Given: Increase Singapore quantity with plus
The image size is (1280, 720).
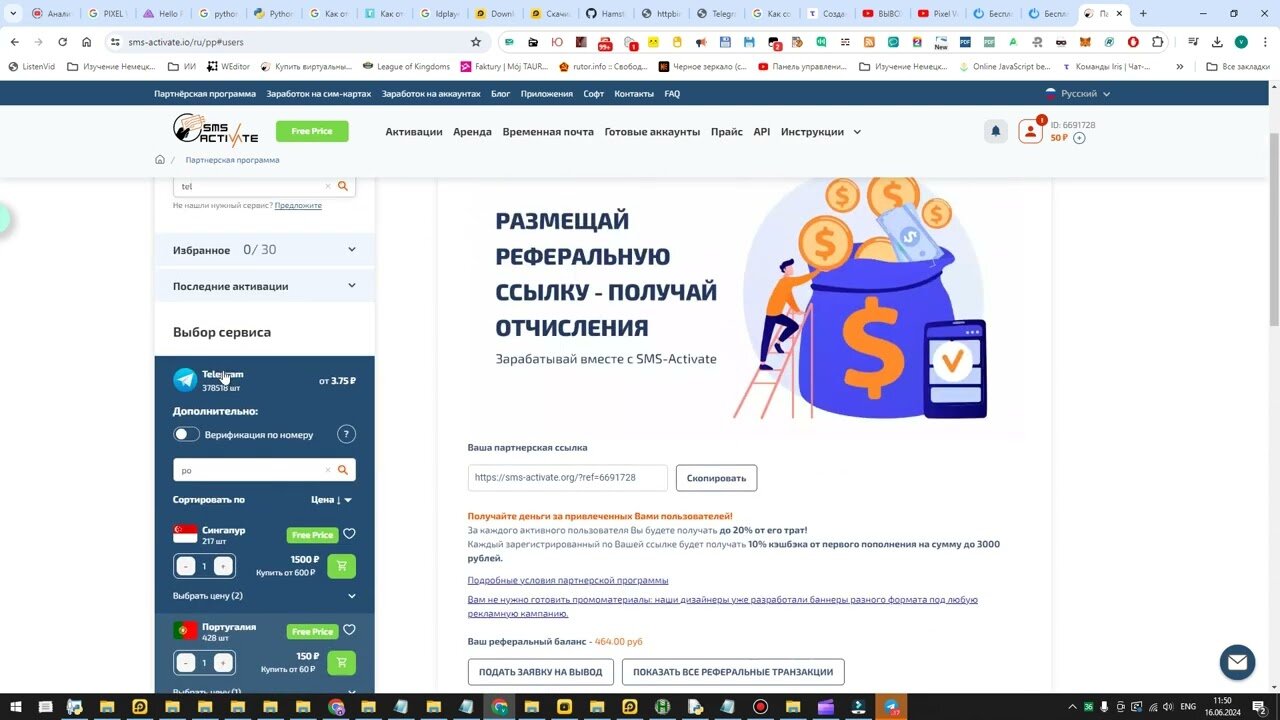Looking at the screenshot, I should point(223,566).
